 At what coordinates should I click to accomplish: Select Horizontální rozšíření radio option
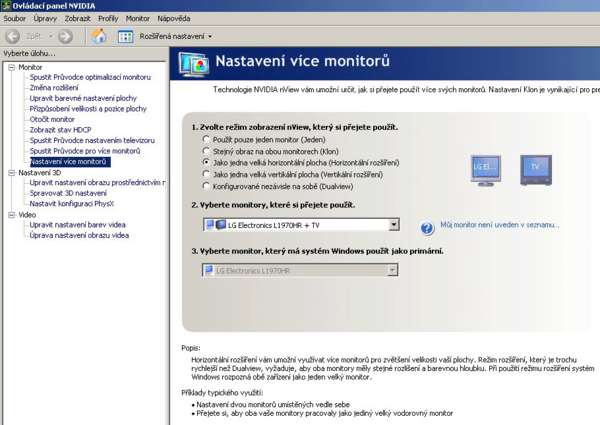[206, 162]
